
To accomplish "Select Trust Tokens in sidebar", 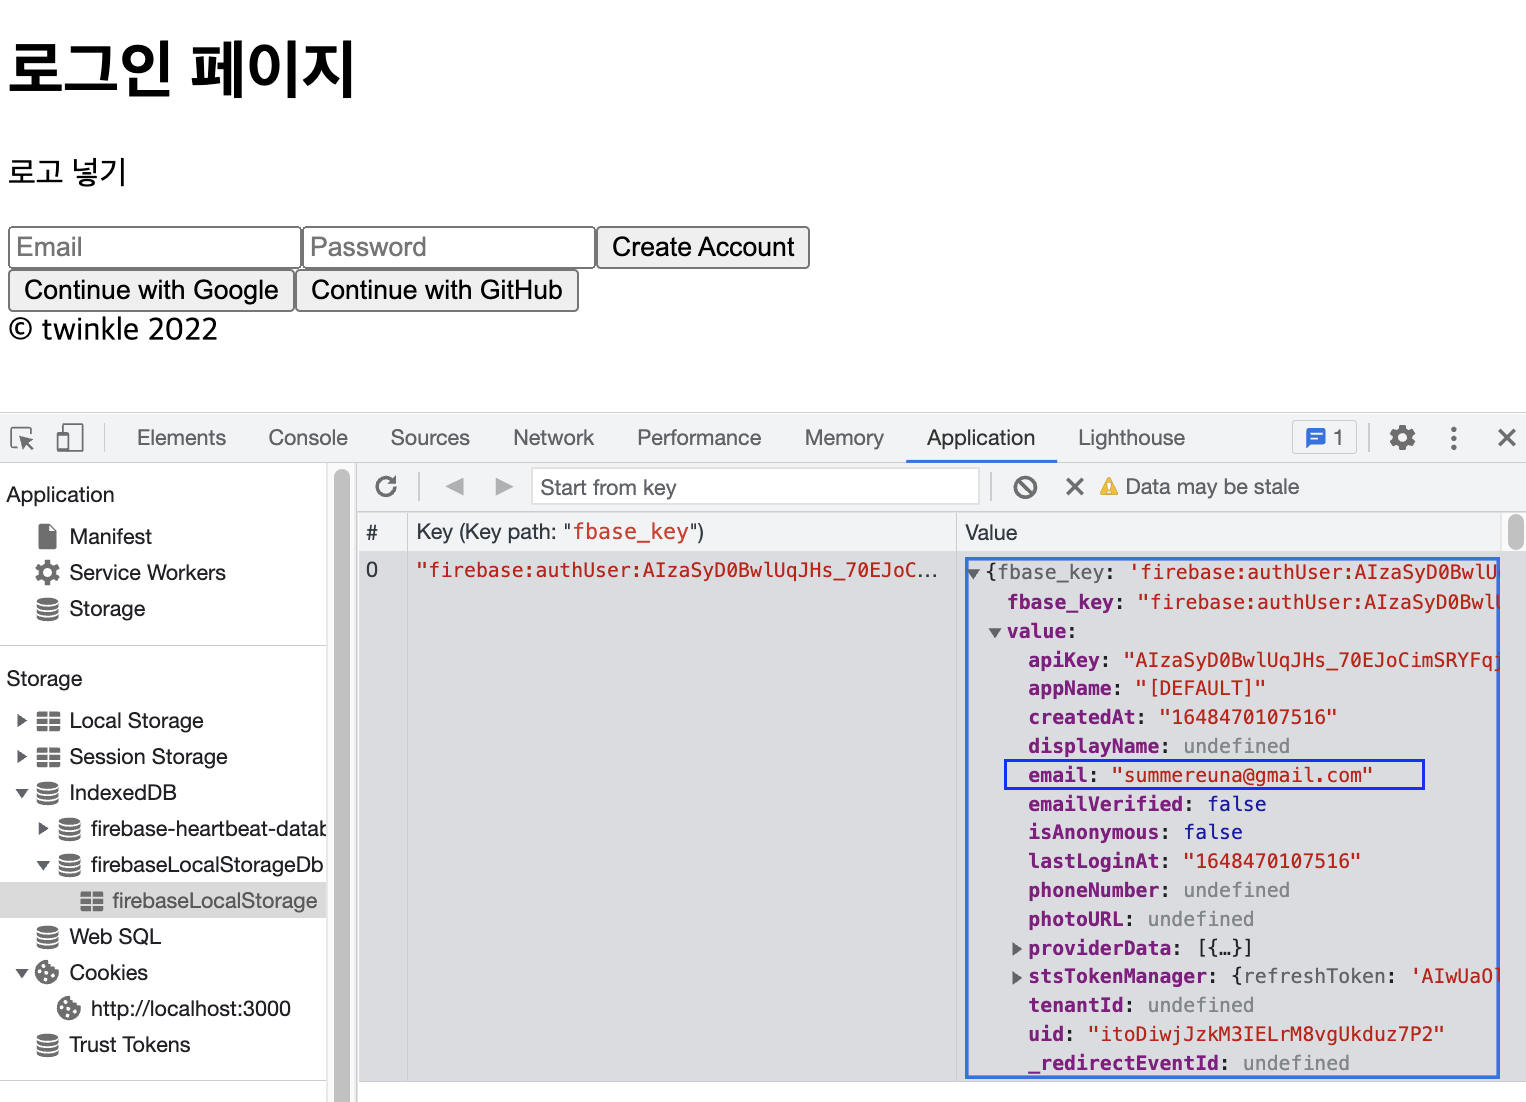I will pyautogui.click(x=129, y=1045).
